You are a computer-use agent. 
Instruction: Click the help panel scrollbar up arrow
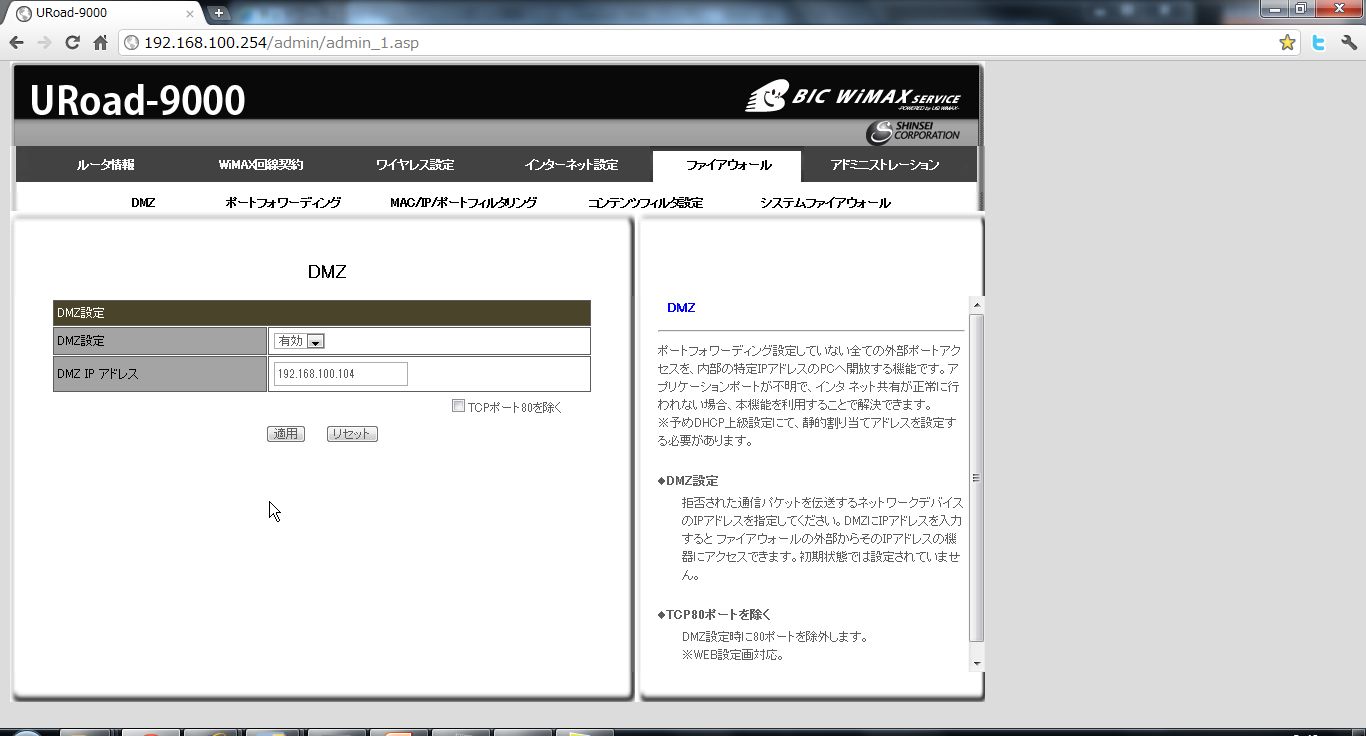coord(977,305)
